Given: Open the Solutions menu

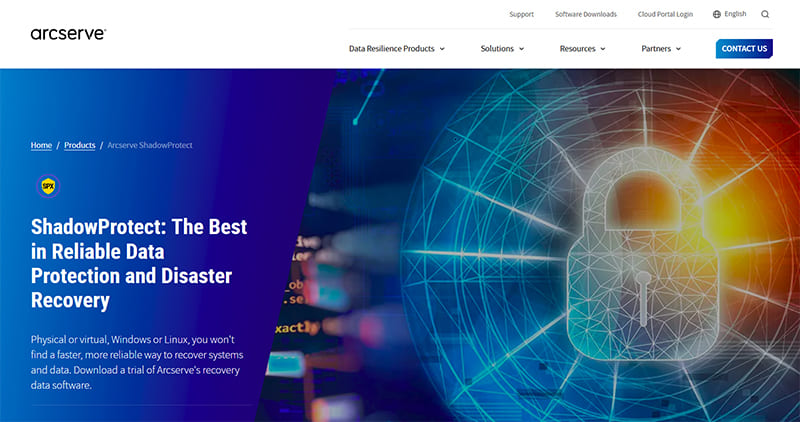Looking at the screenshot, I should 503,49.
